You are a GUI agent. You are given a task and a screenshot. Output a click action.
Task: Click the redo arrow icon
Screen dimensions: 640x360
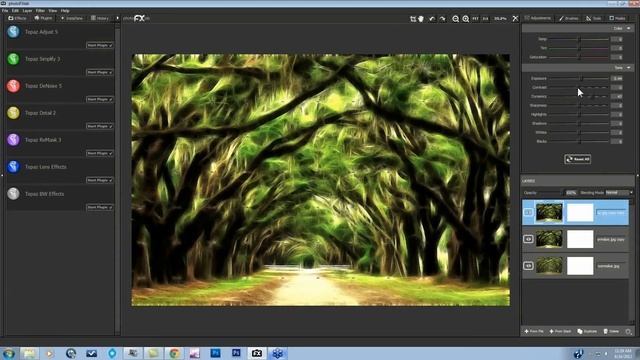click(x=442, y=19)
